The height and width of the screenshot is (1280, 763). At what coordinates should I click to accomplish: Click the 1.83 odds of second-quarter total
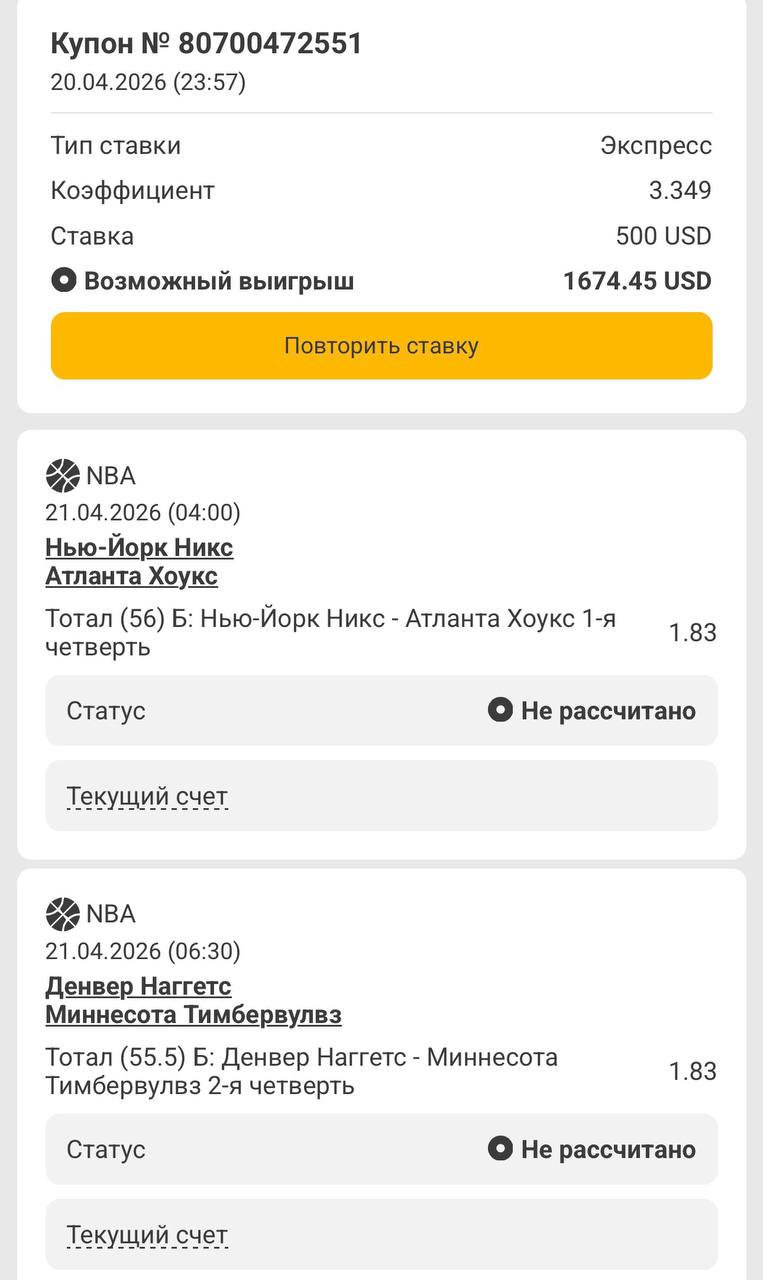tap(692, 1071)
